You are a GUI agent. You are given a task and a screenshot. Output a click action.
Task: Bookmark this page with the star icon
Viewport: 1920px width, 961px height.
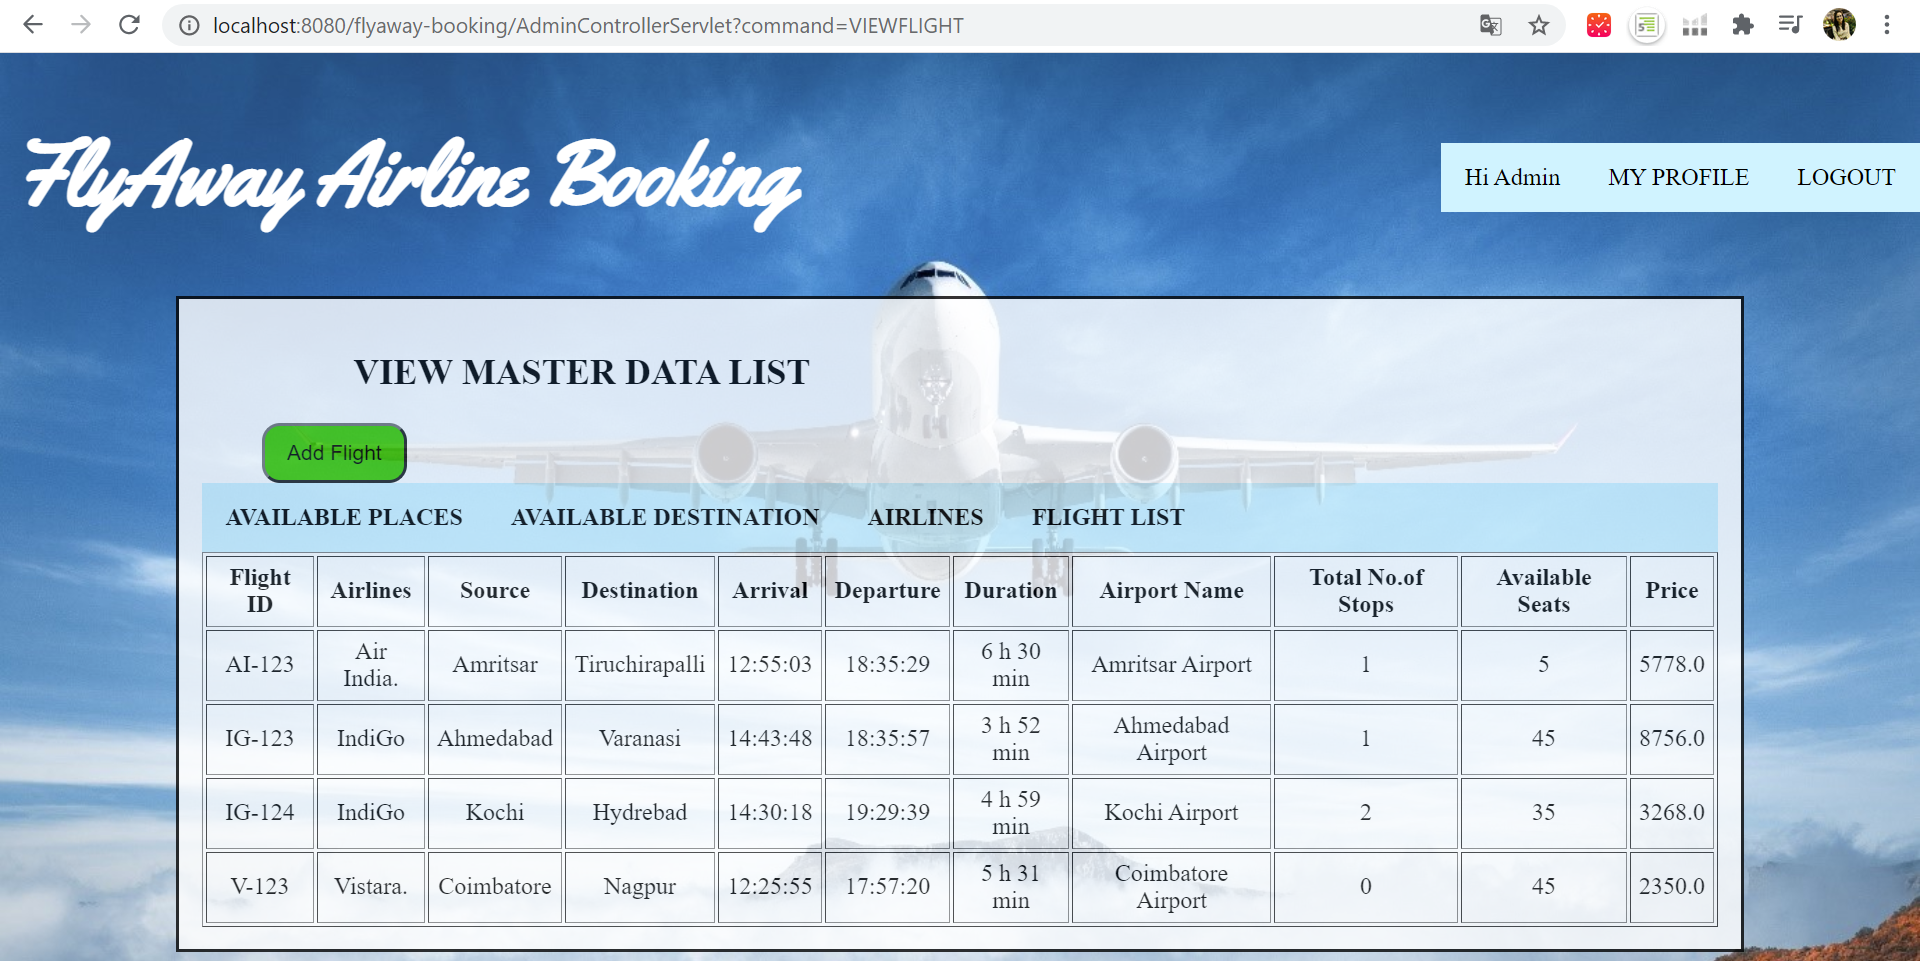coord(1538,25)
